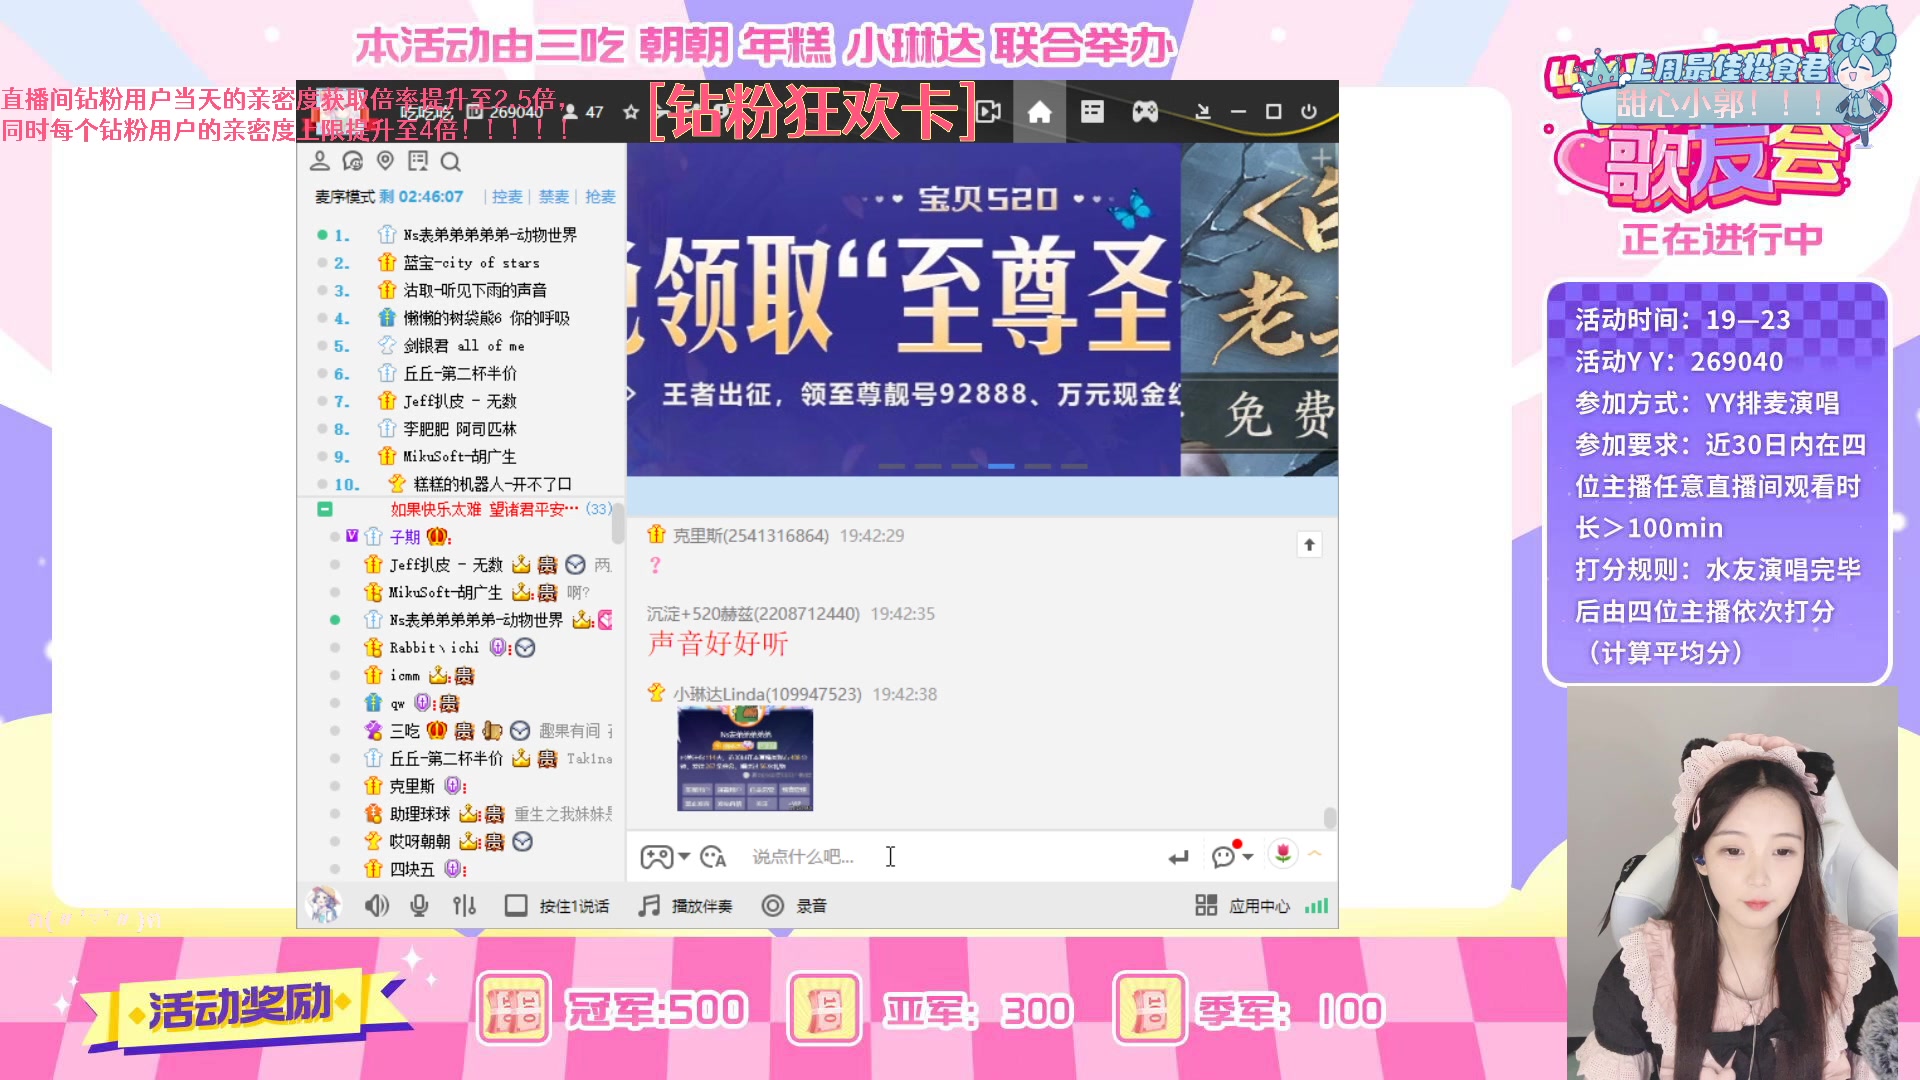The height and width of the screenshot is (1080, 1920).
Task: Open the search magnifier icon above mic queue
Action: click(450, 161)
